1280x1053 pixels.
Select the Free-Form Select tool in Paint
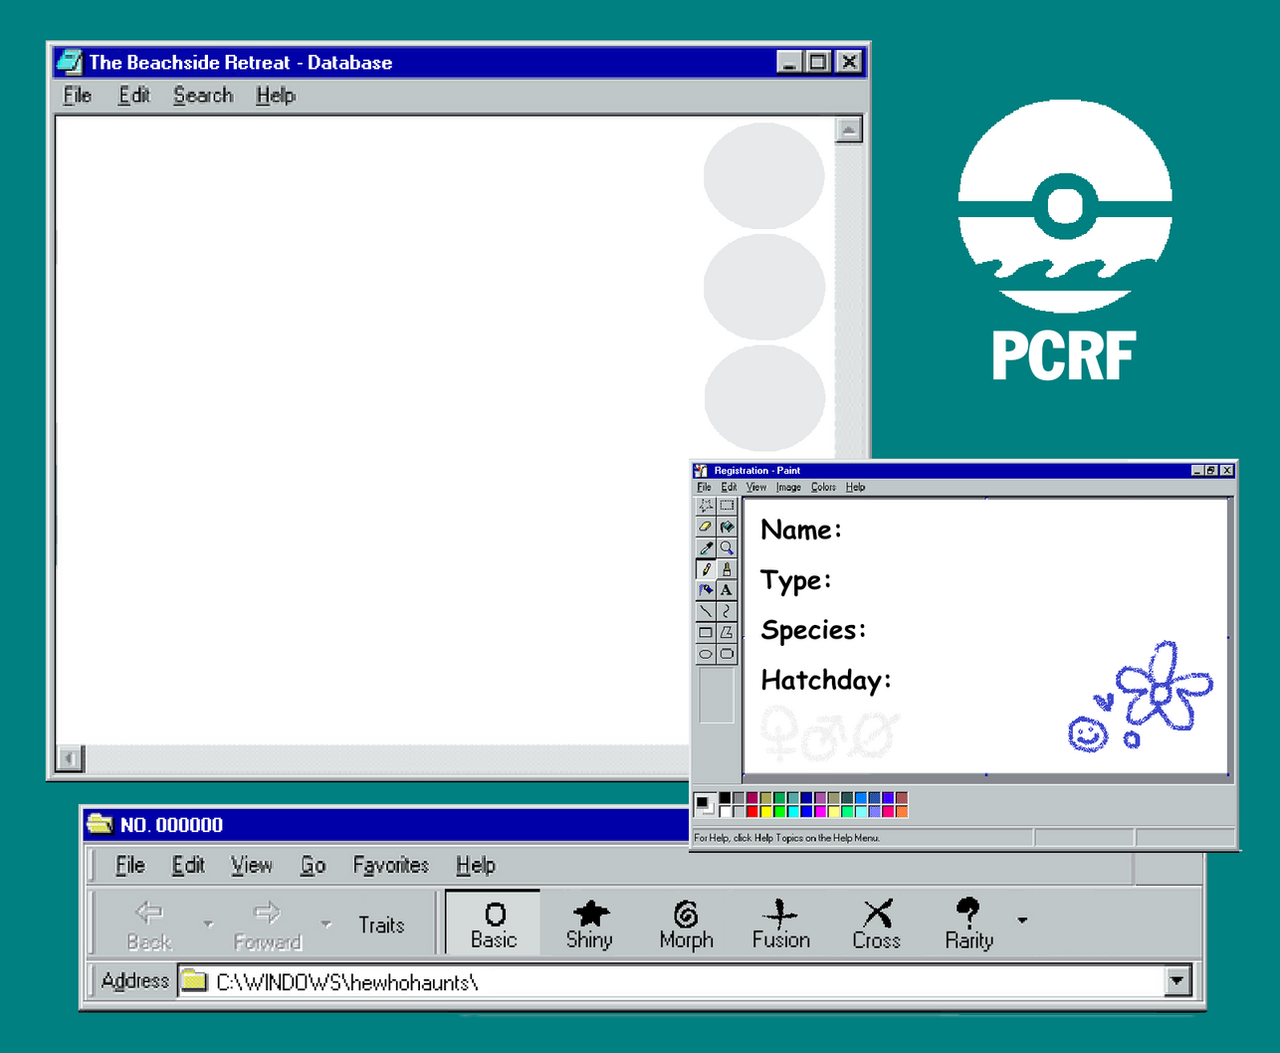click(x=706, y=506)
